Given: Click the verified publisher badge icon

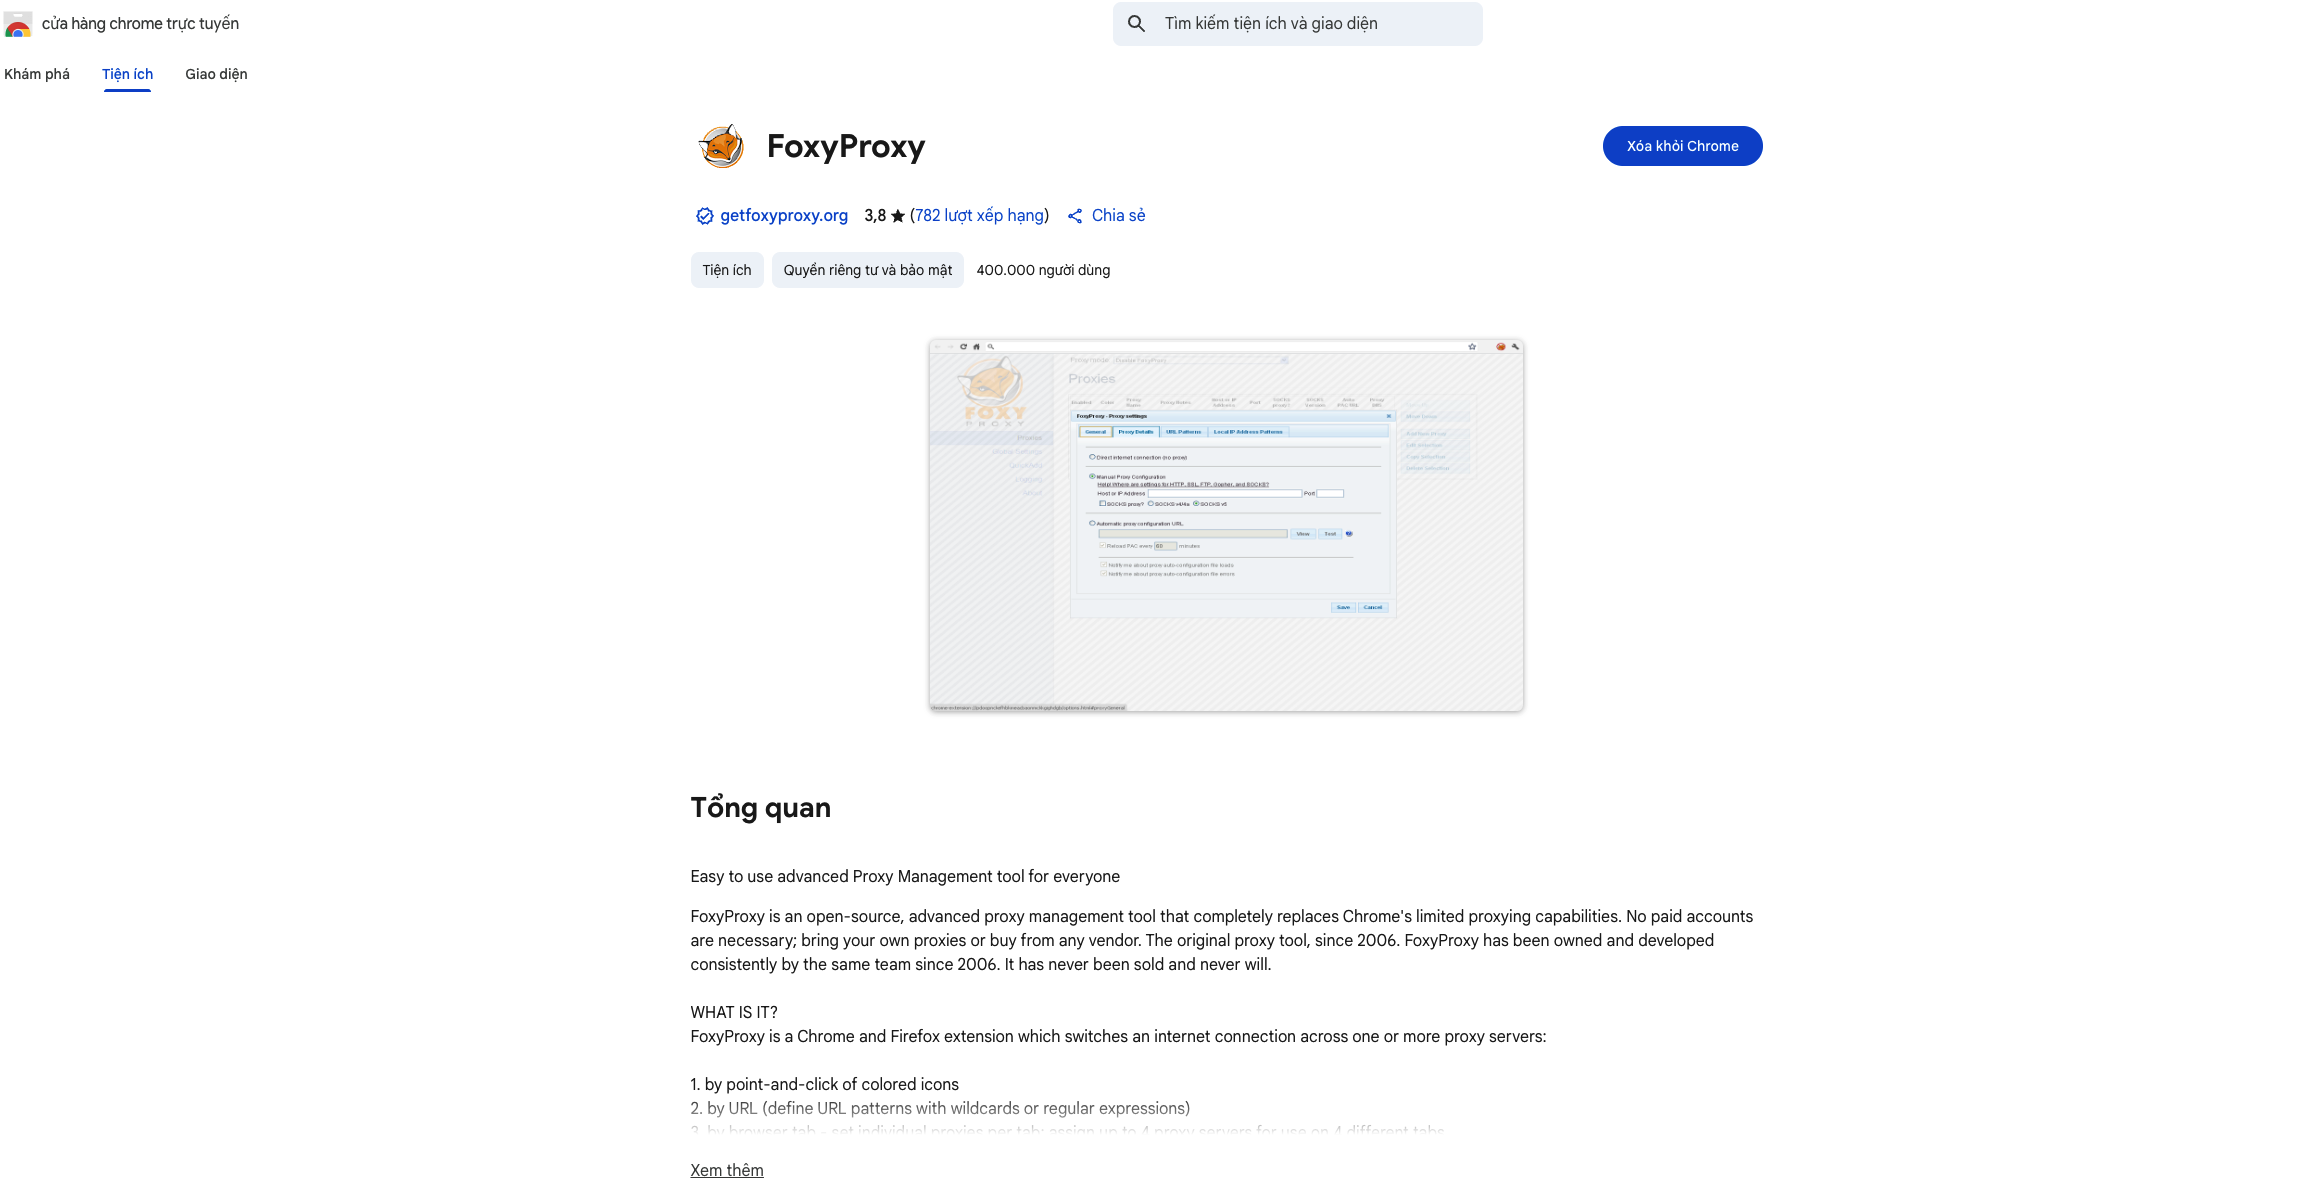Looking at the screenshot, I should point(704,216).
